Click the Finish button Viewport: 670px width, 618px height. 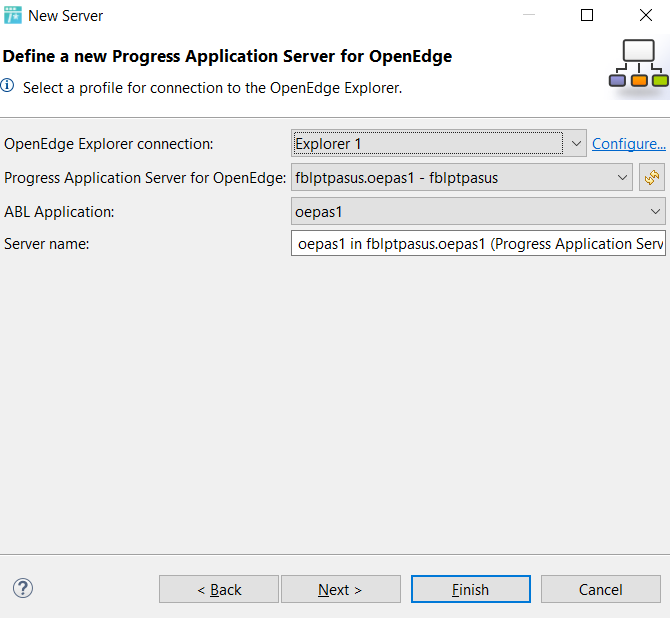(470, 589)
